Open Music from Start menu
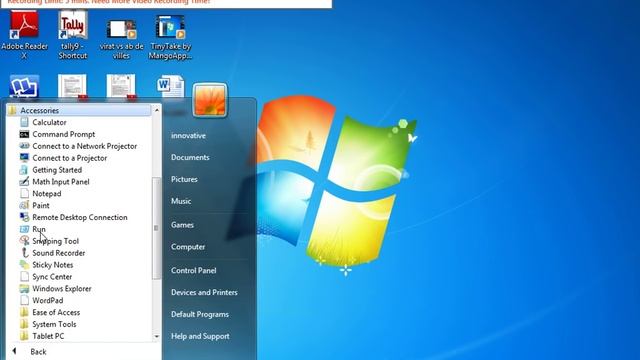 click(181, 201)
